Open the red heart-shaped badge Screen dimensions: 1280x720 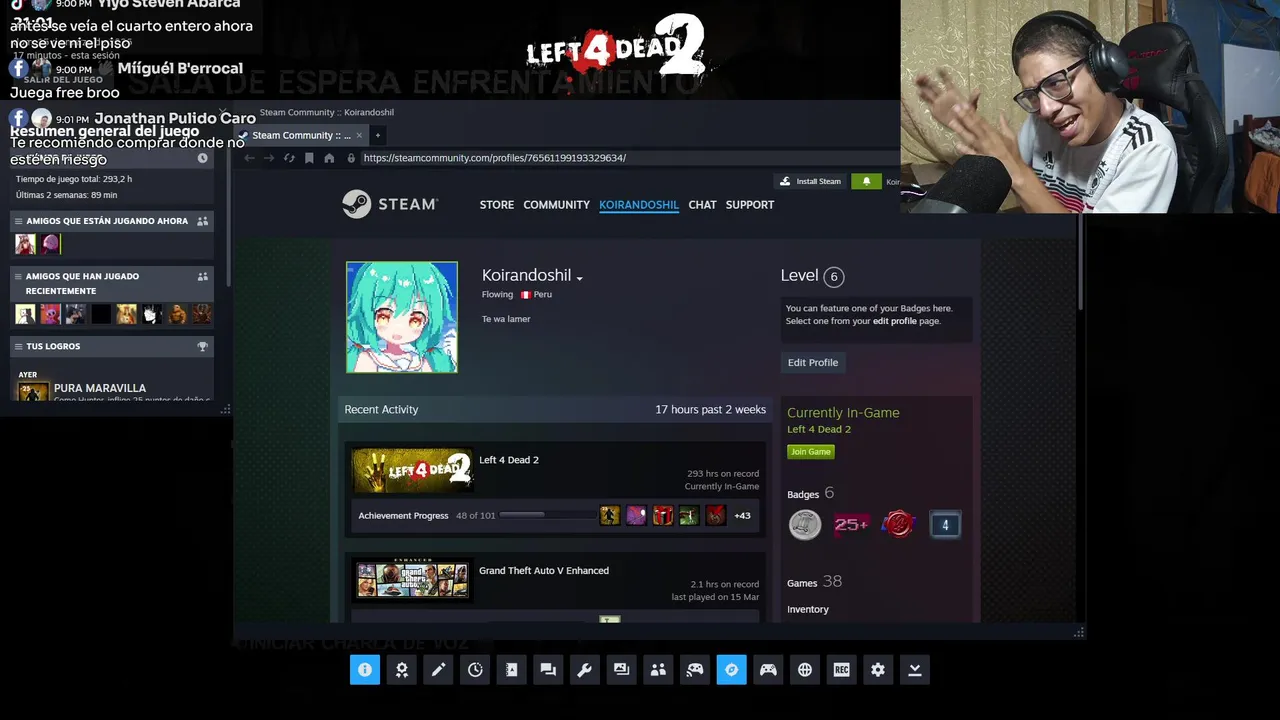898,524
